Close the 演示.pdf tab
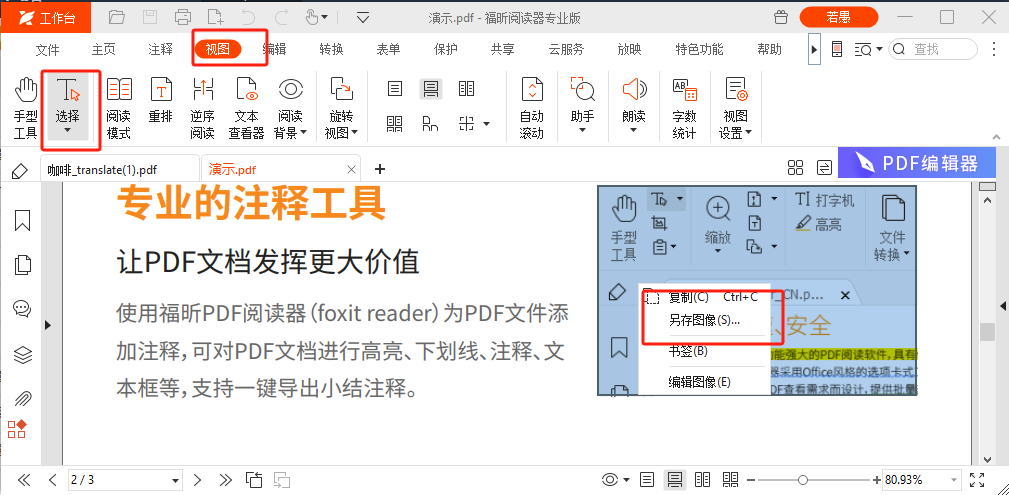 [x=351, y=170]
